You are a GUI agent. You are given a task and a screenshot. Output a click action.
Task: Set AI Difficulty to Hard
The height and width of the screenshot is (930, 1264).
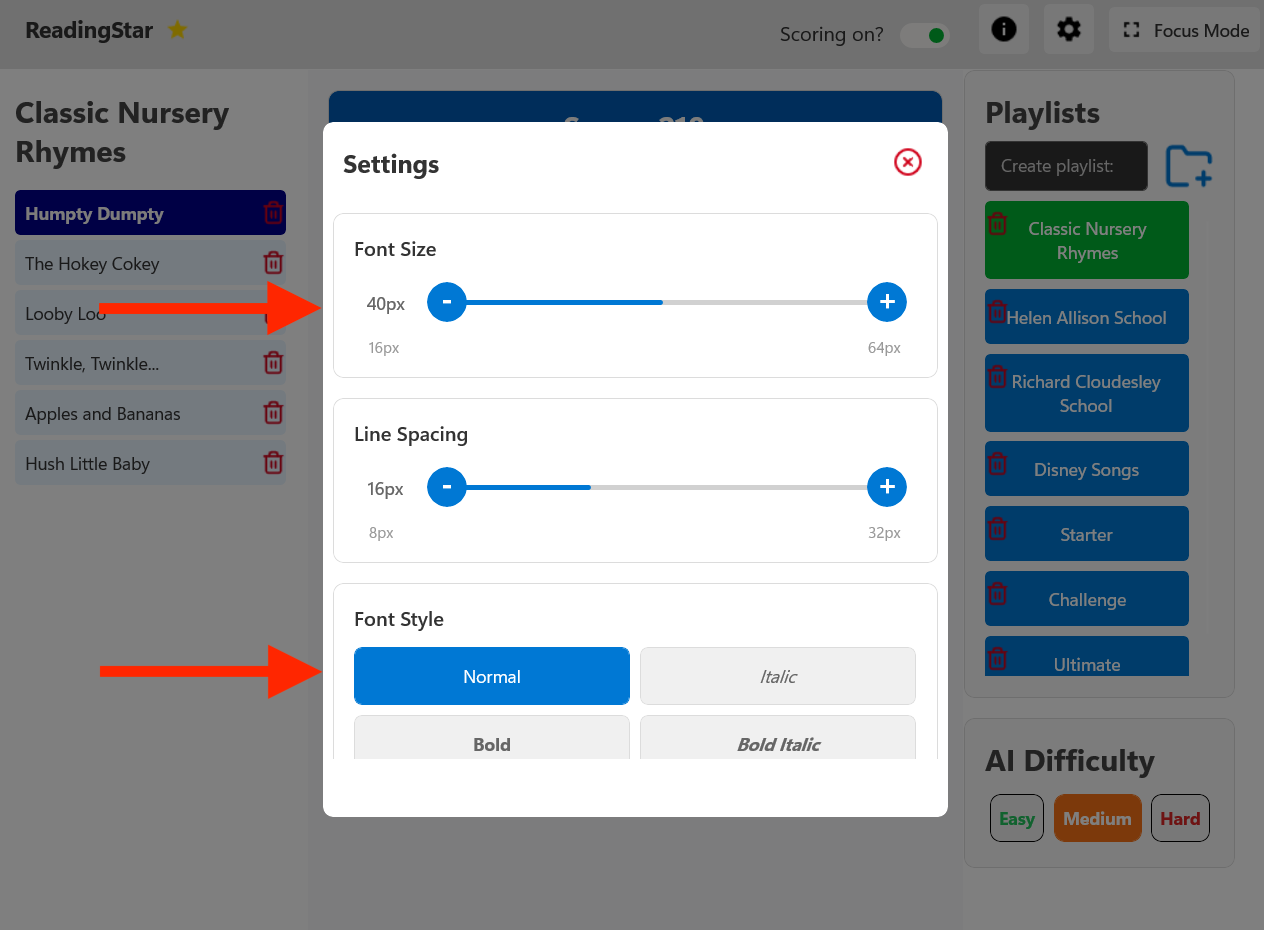point(1180,819)
